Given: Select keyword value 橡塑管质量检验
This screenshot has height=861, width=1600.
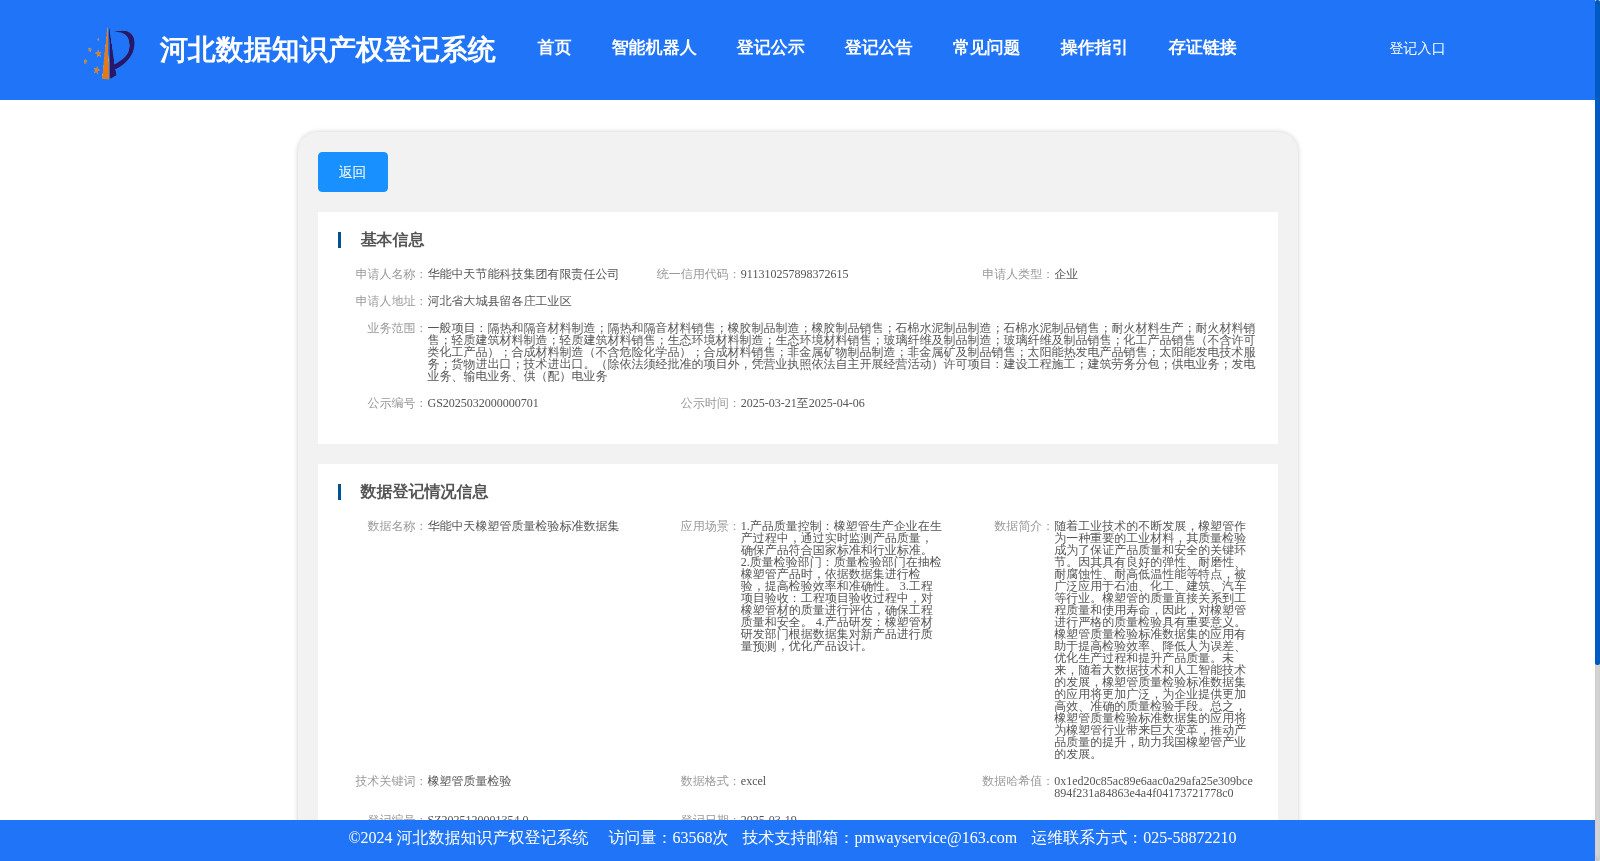Looking at the screenshot, I should 469,781.
